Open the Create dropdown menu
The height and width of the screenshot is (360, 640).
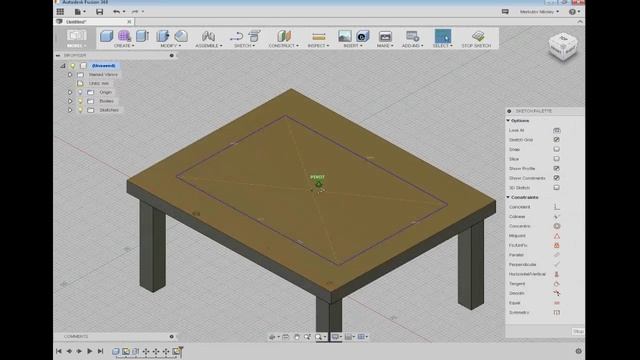click(124, 46)
